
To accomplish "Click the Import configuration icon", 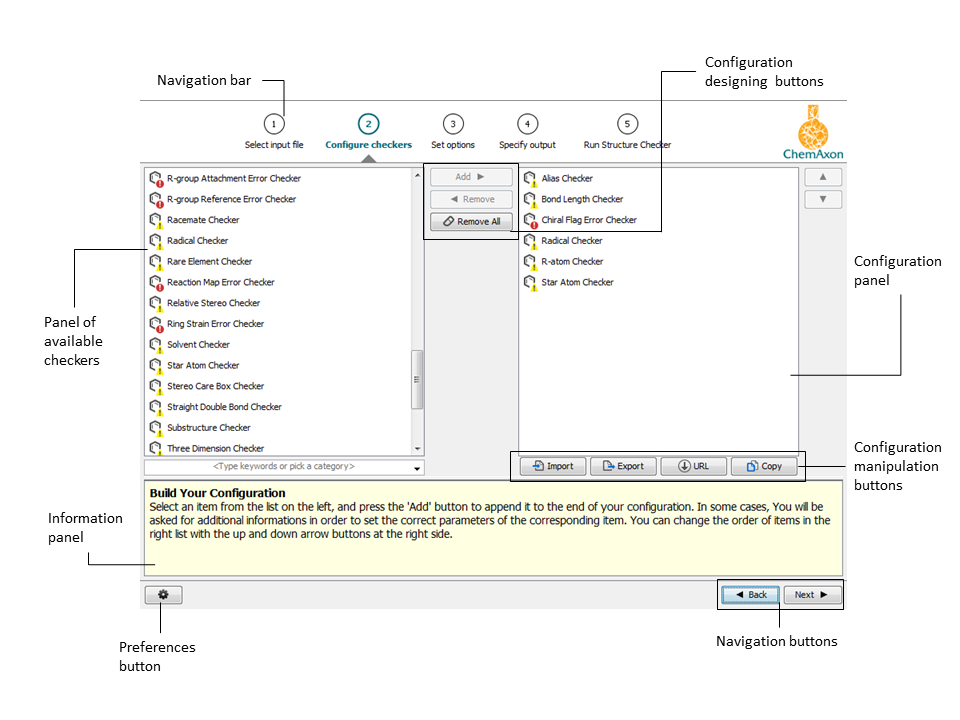I will [x=551, y=465].
